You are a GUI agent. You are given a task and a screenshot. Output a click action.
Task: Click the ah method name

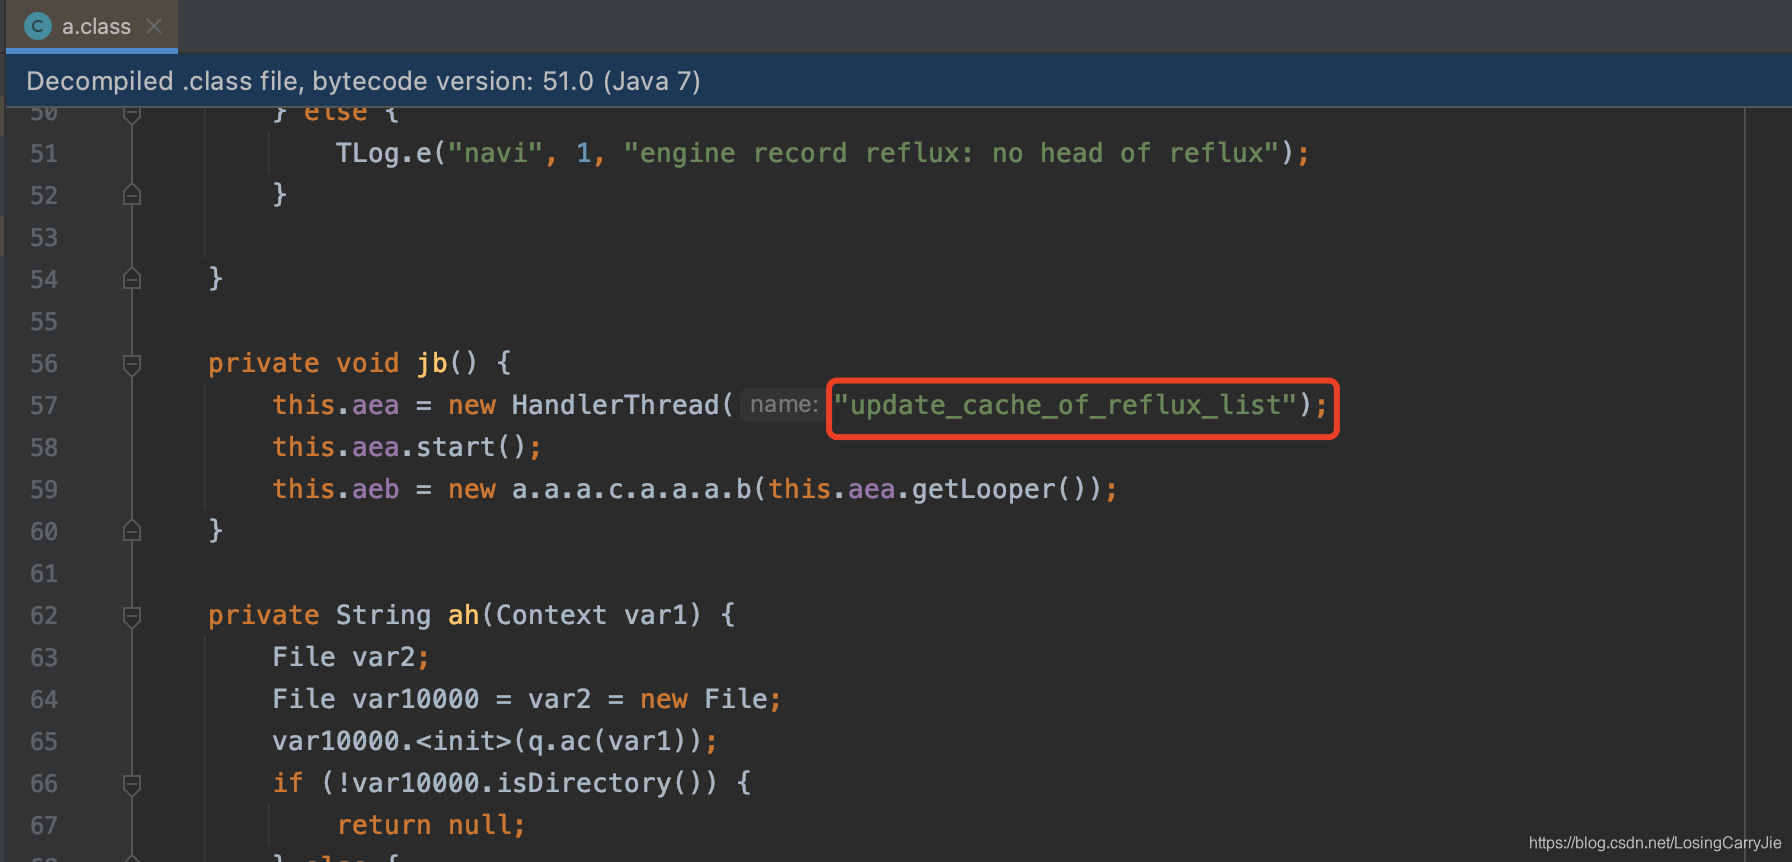[464, 615]
